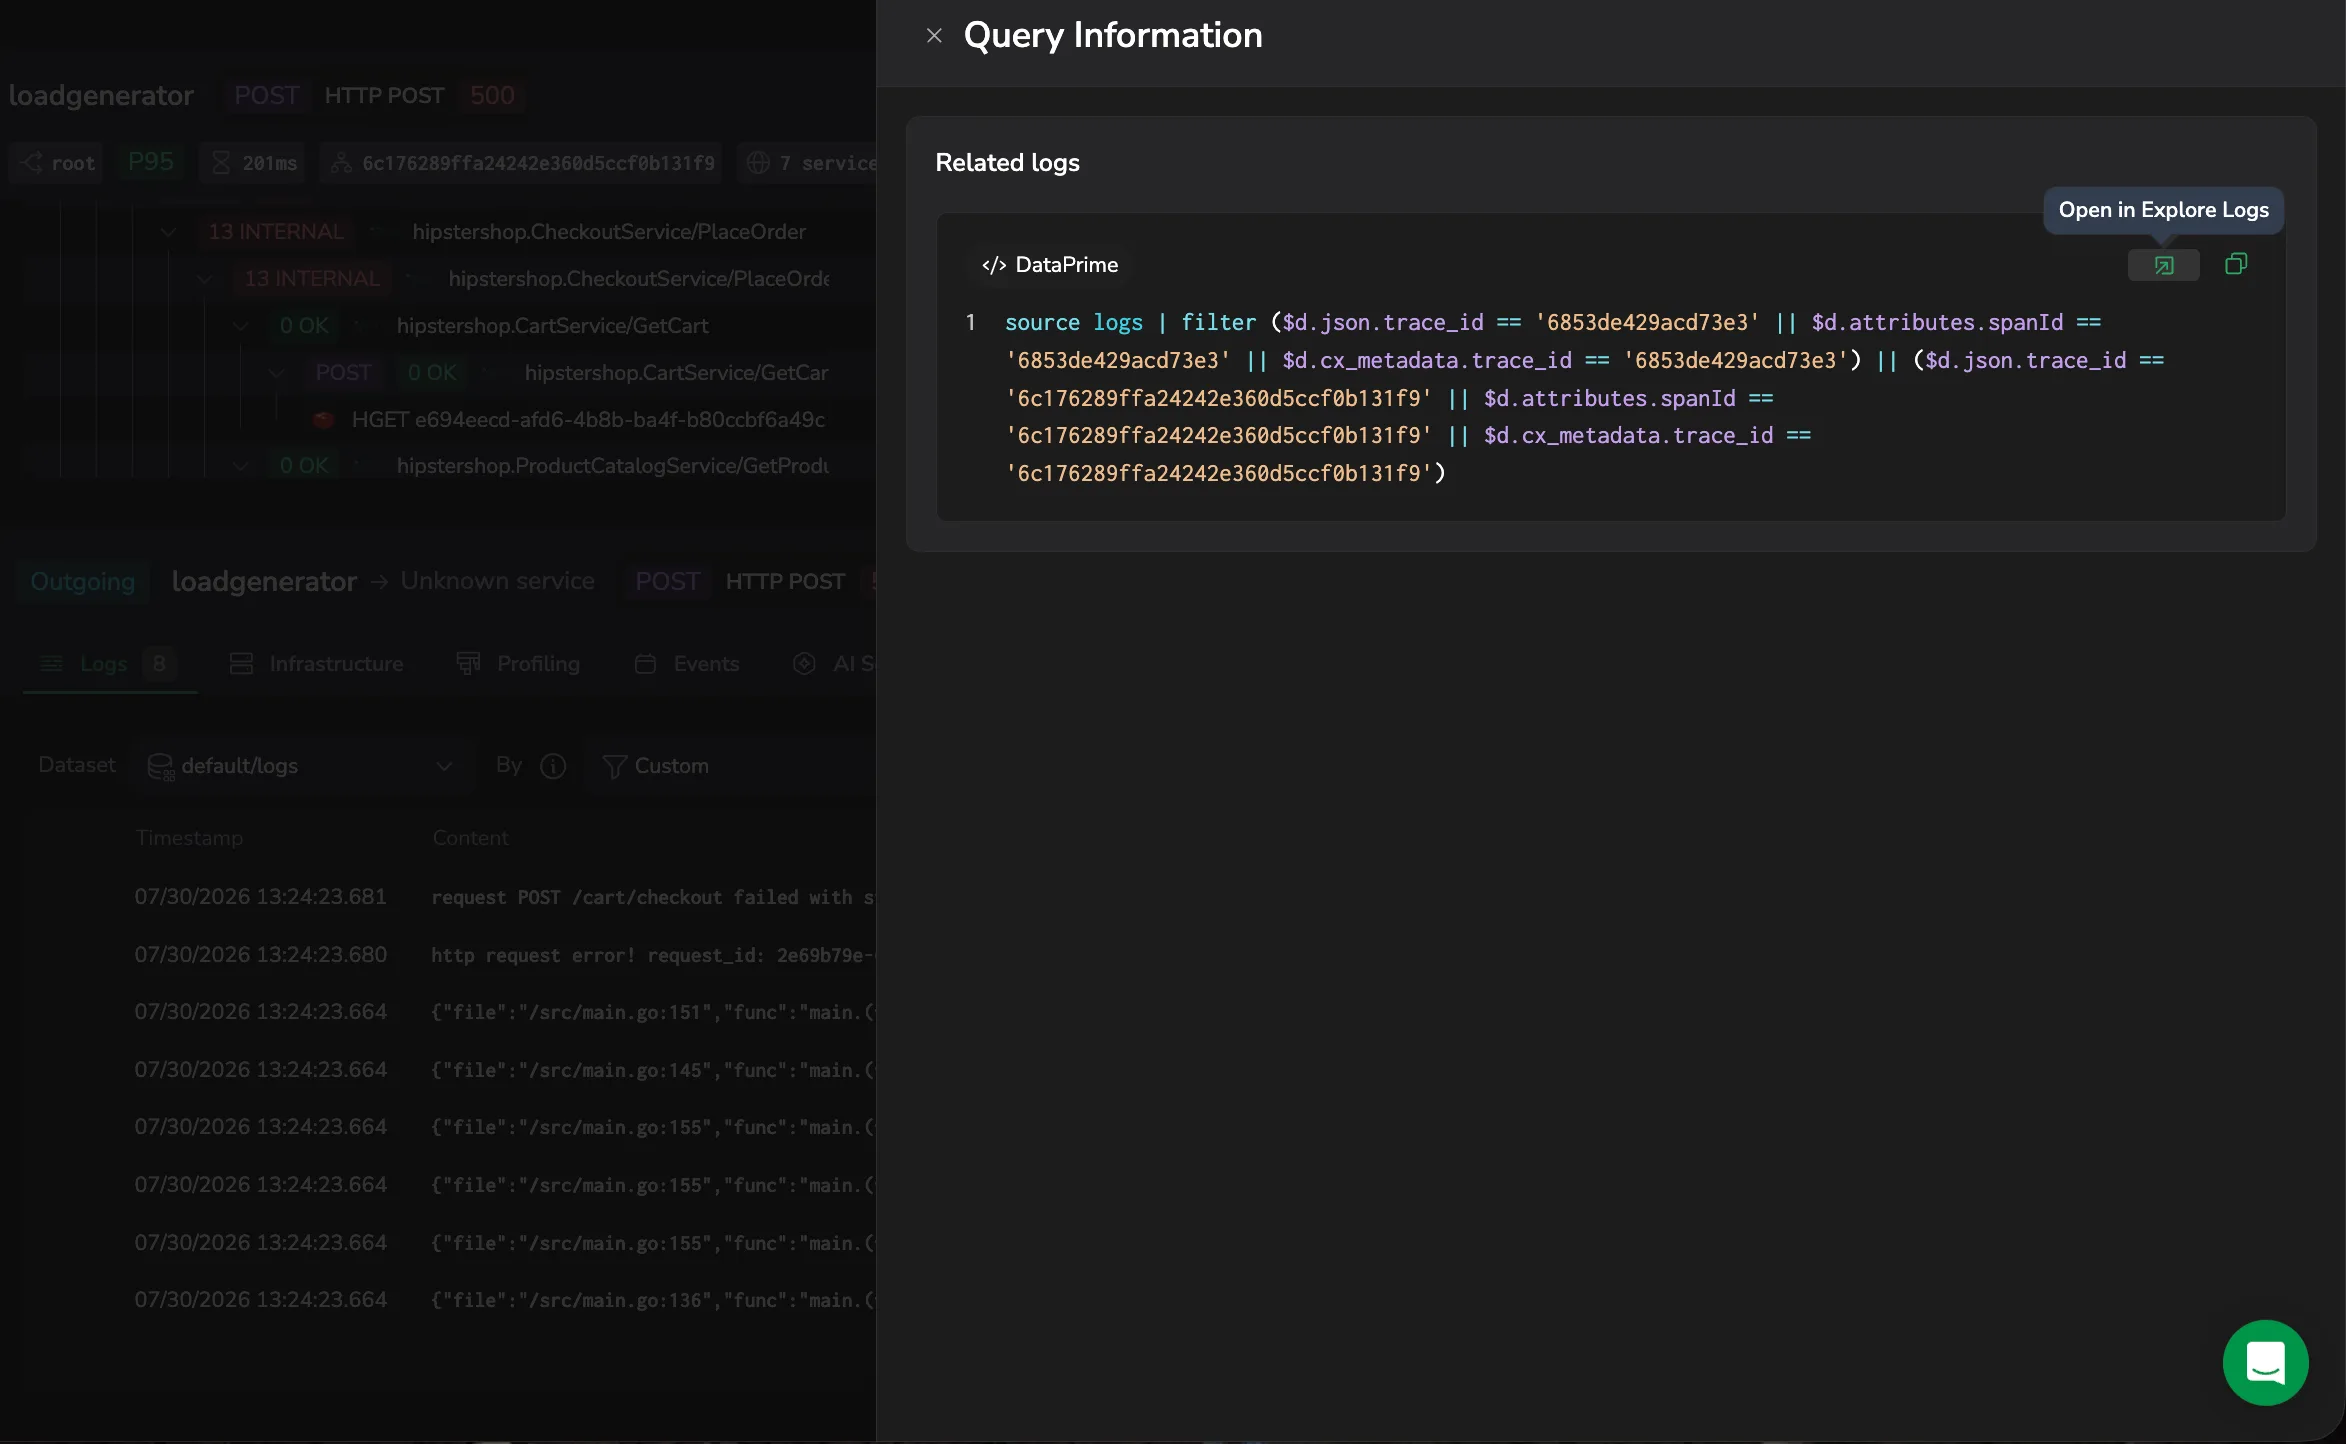The image size is (2346, 1444).
Task: Click the loadgenerator service title
Action: point(101,96)
